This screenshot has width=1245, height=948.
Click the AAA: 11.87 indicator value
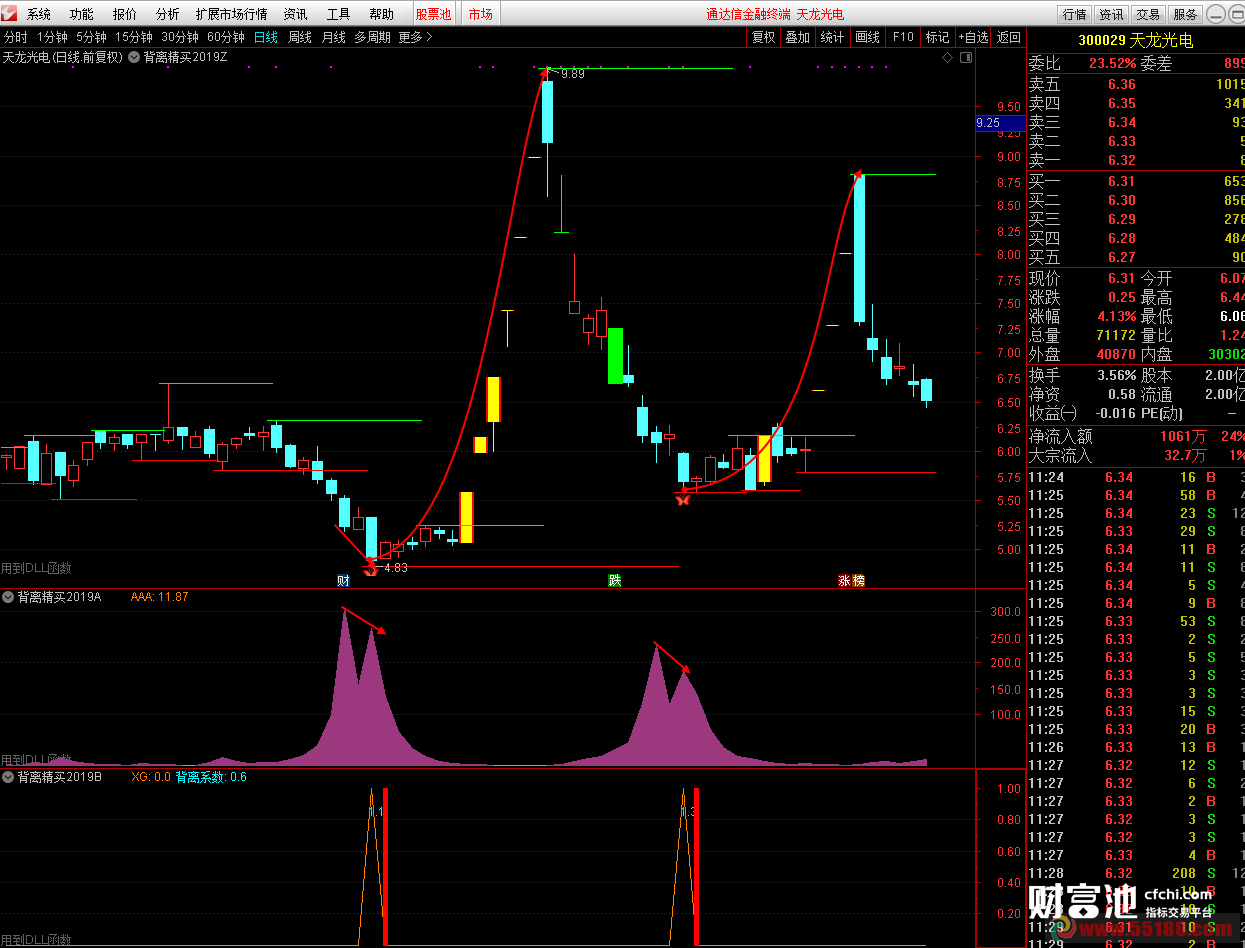point(159,597)
